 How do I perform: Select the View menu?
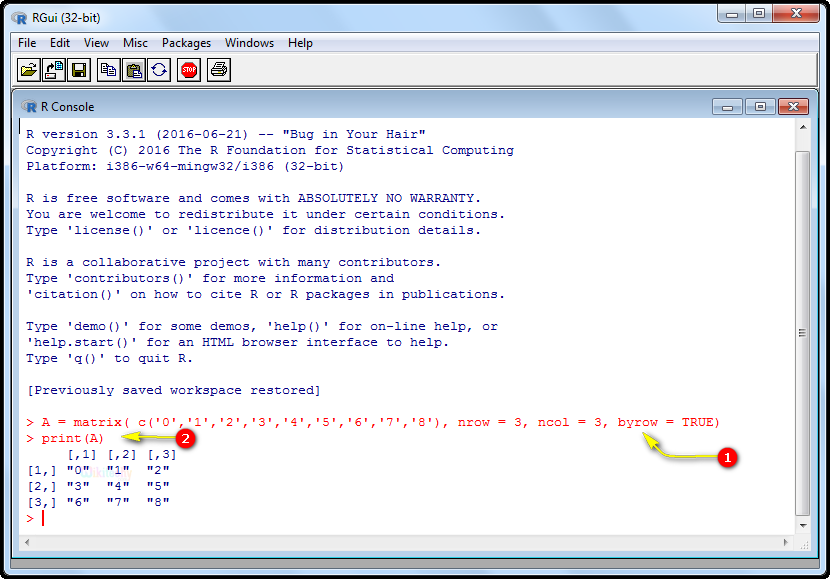pos(96,43)
